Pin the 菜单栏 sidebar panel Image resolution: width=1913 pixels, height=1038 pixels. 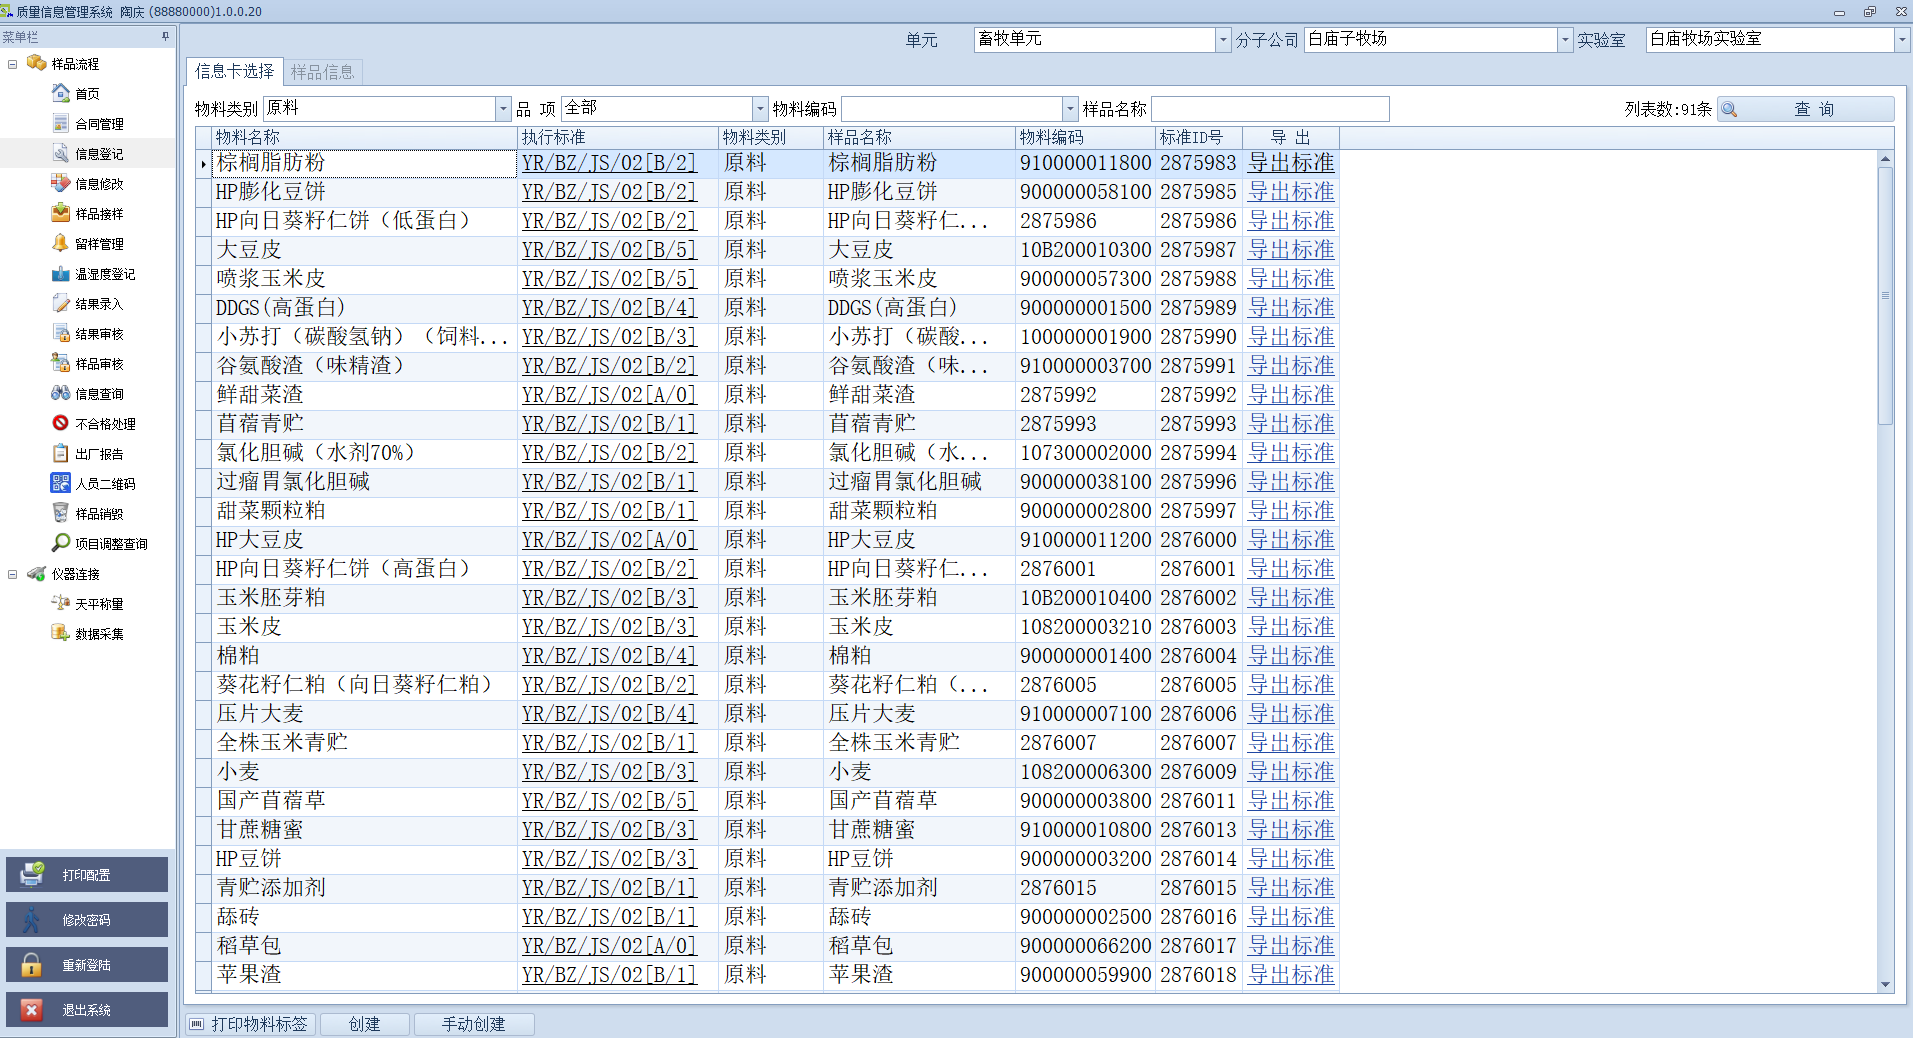[165, 37]
